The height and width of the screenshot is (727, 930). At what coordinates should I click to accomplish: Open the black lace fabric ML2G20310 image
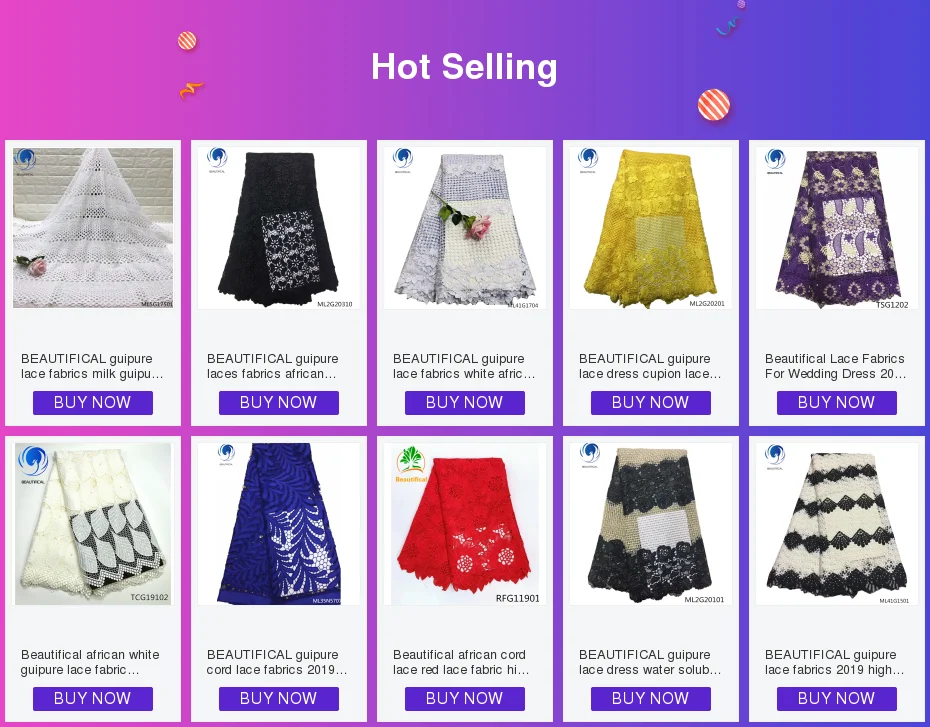tap(279, 228)
